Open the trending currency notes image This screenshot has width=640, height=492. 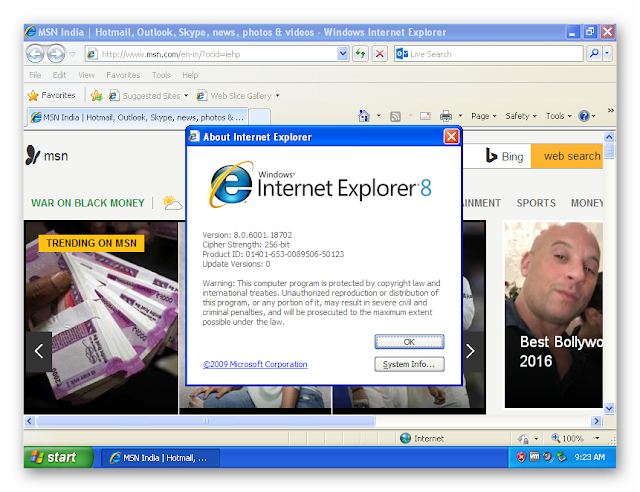click(101, 317)
